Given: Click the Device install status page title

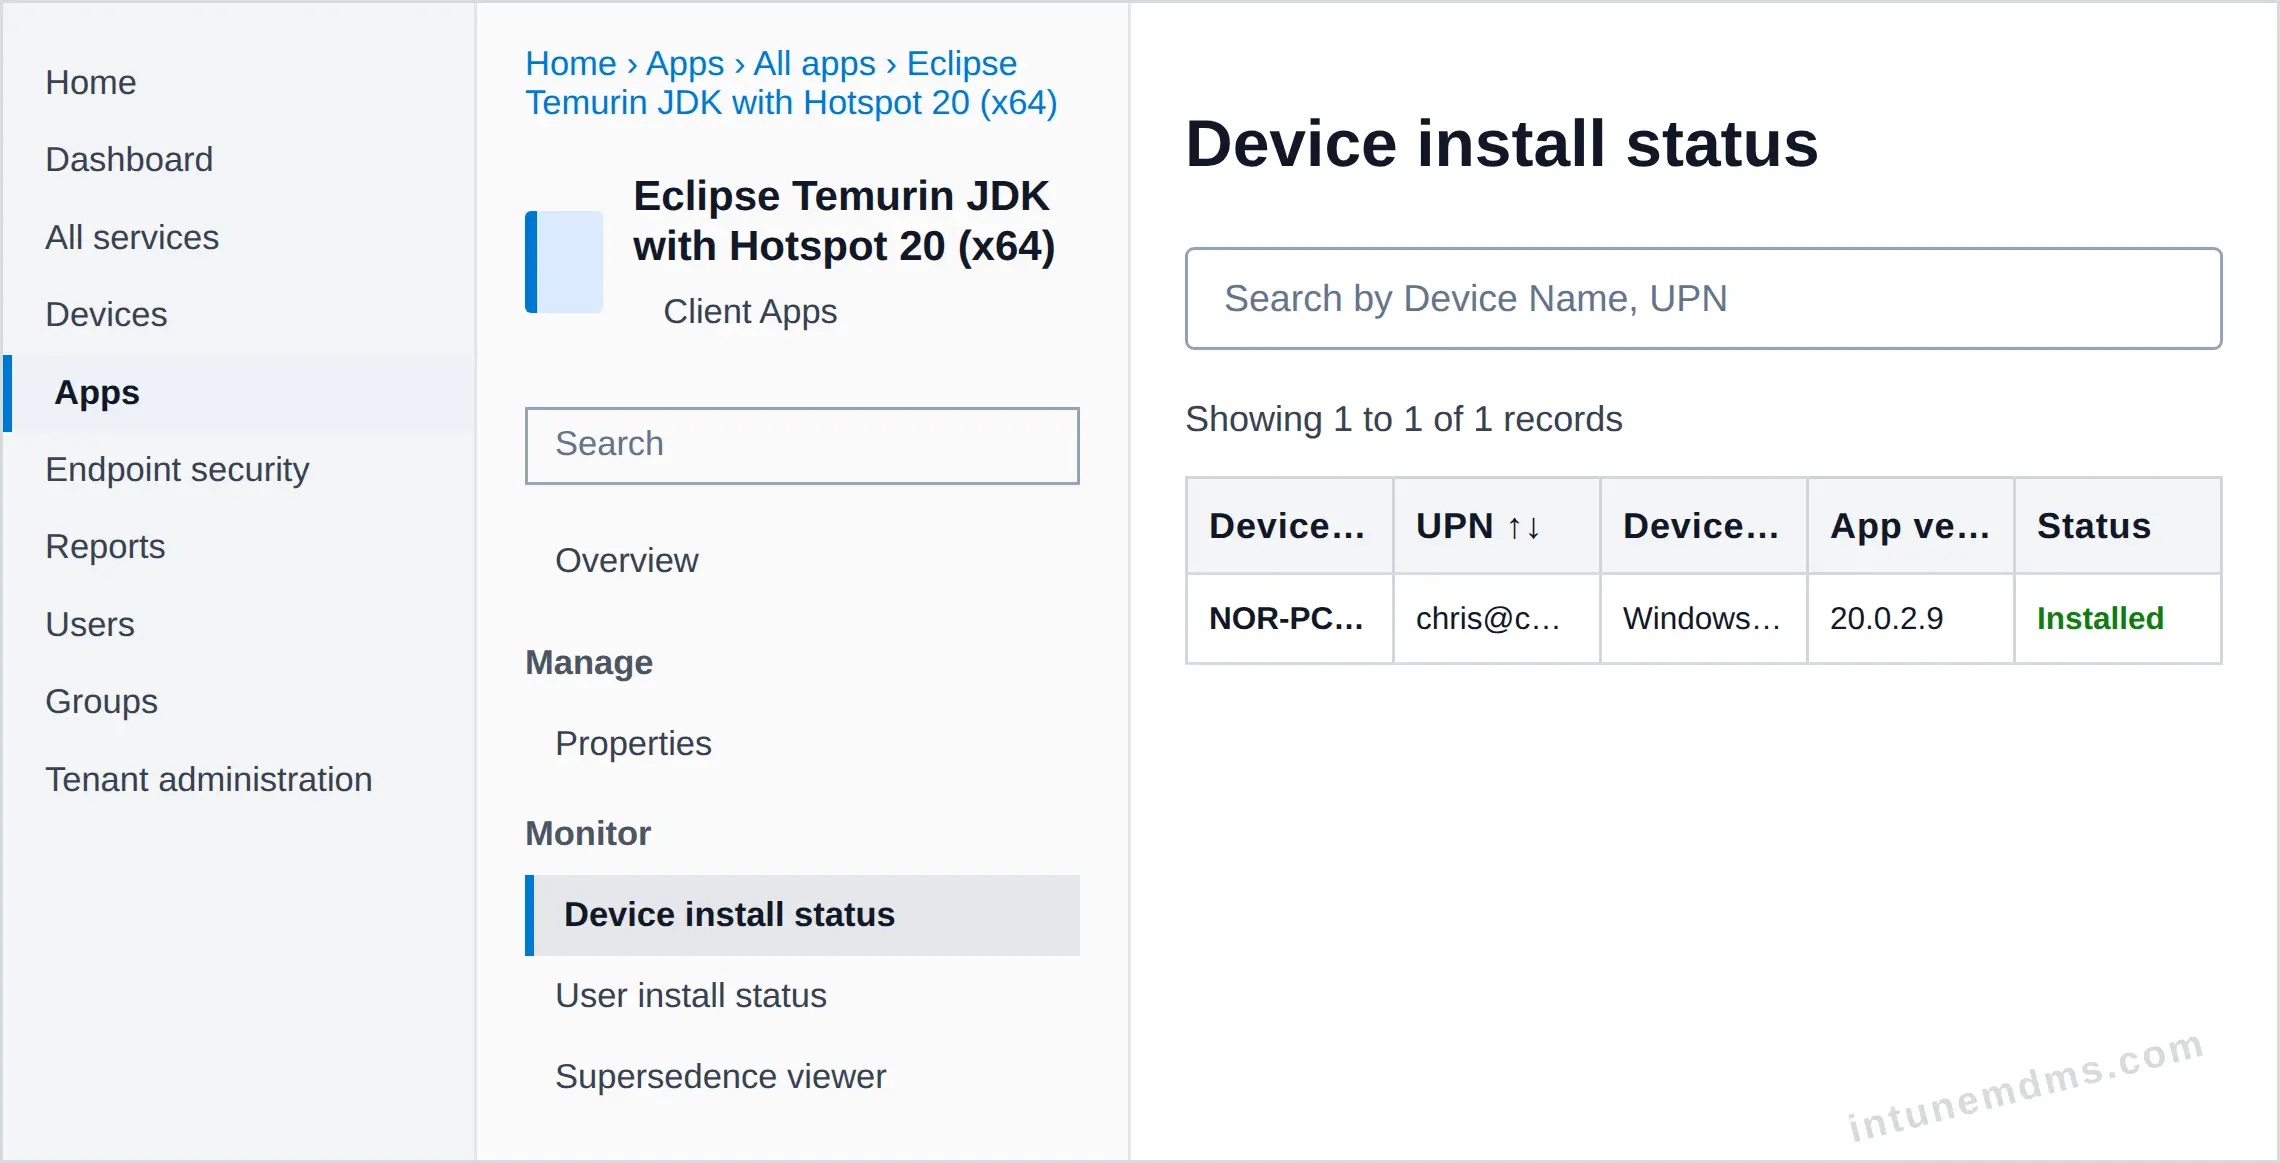Looking at the screenshot, I should (x=1501, y=143).
